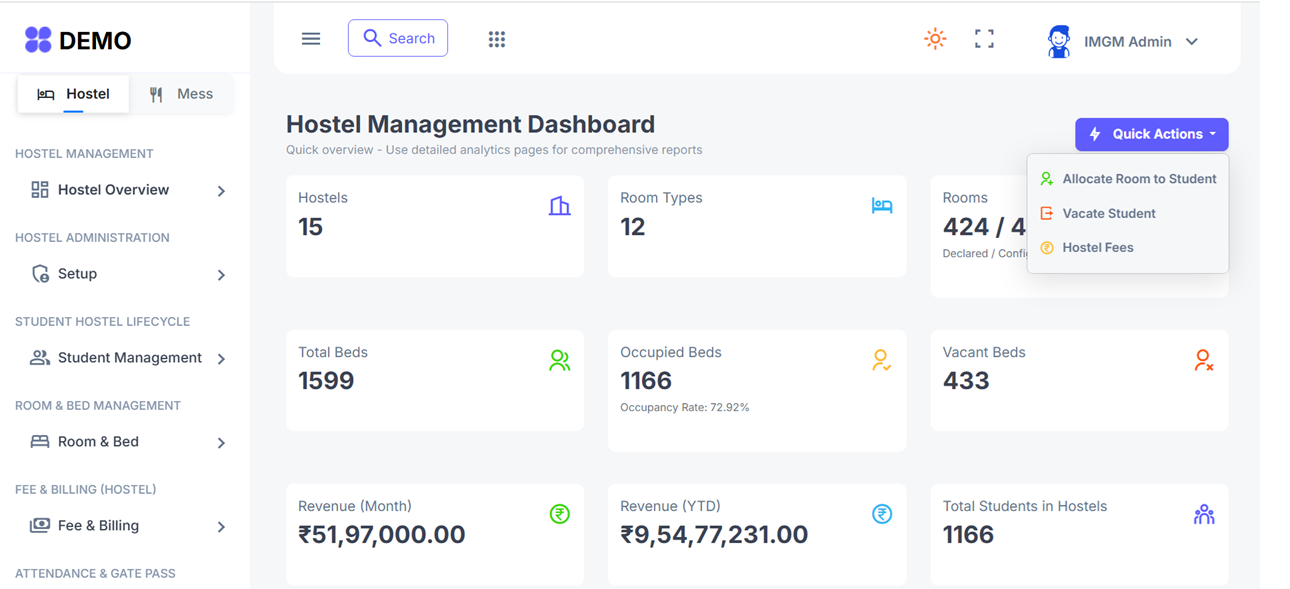1290x589 pixels.
Task: Click the DEMO logo
Action: click(x=77, y=40)
